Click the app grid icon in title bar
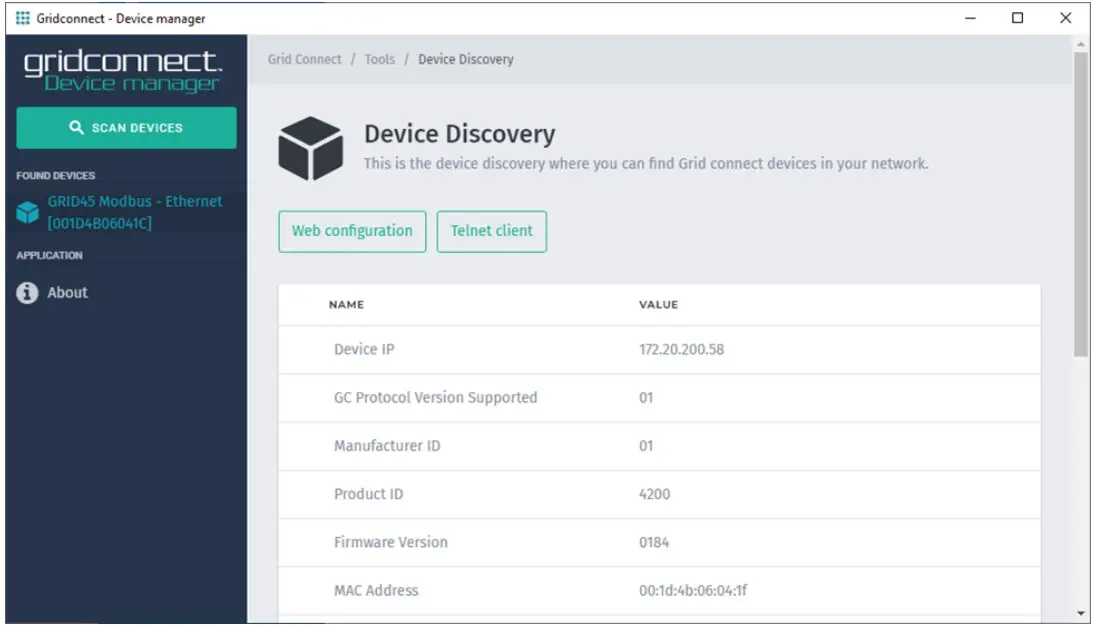Screen dimensions: 1095x626 (22, 18)
